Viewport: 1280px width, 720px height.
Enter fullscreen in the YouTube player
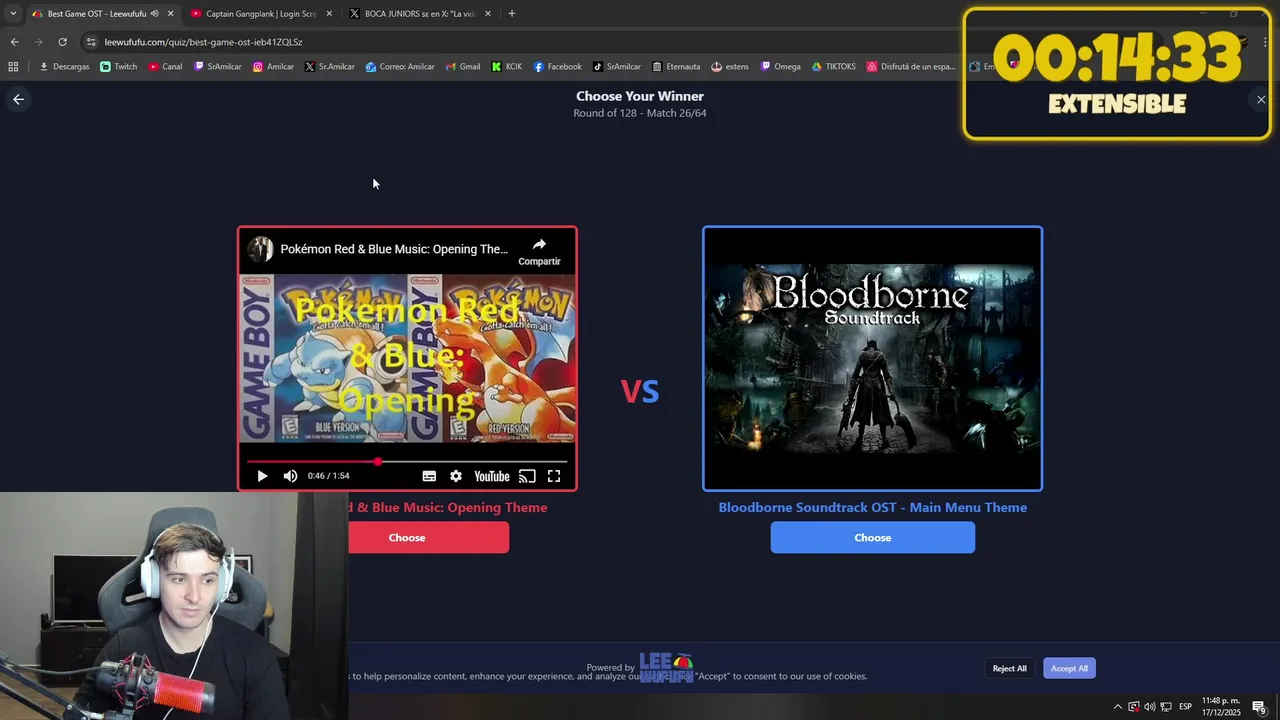coord(554,476)
